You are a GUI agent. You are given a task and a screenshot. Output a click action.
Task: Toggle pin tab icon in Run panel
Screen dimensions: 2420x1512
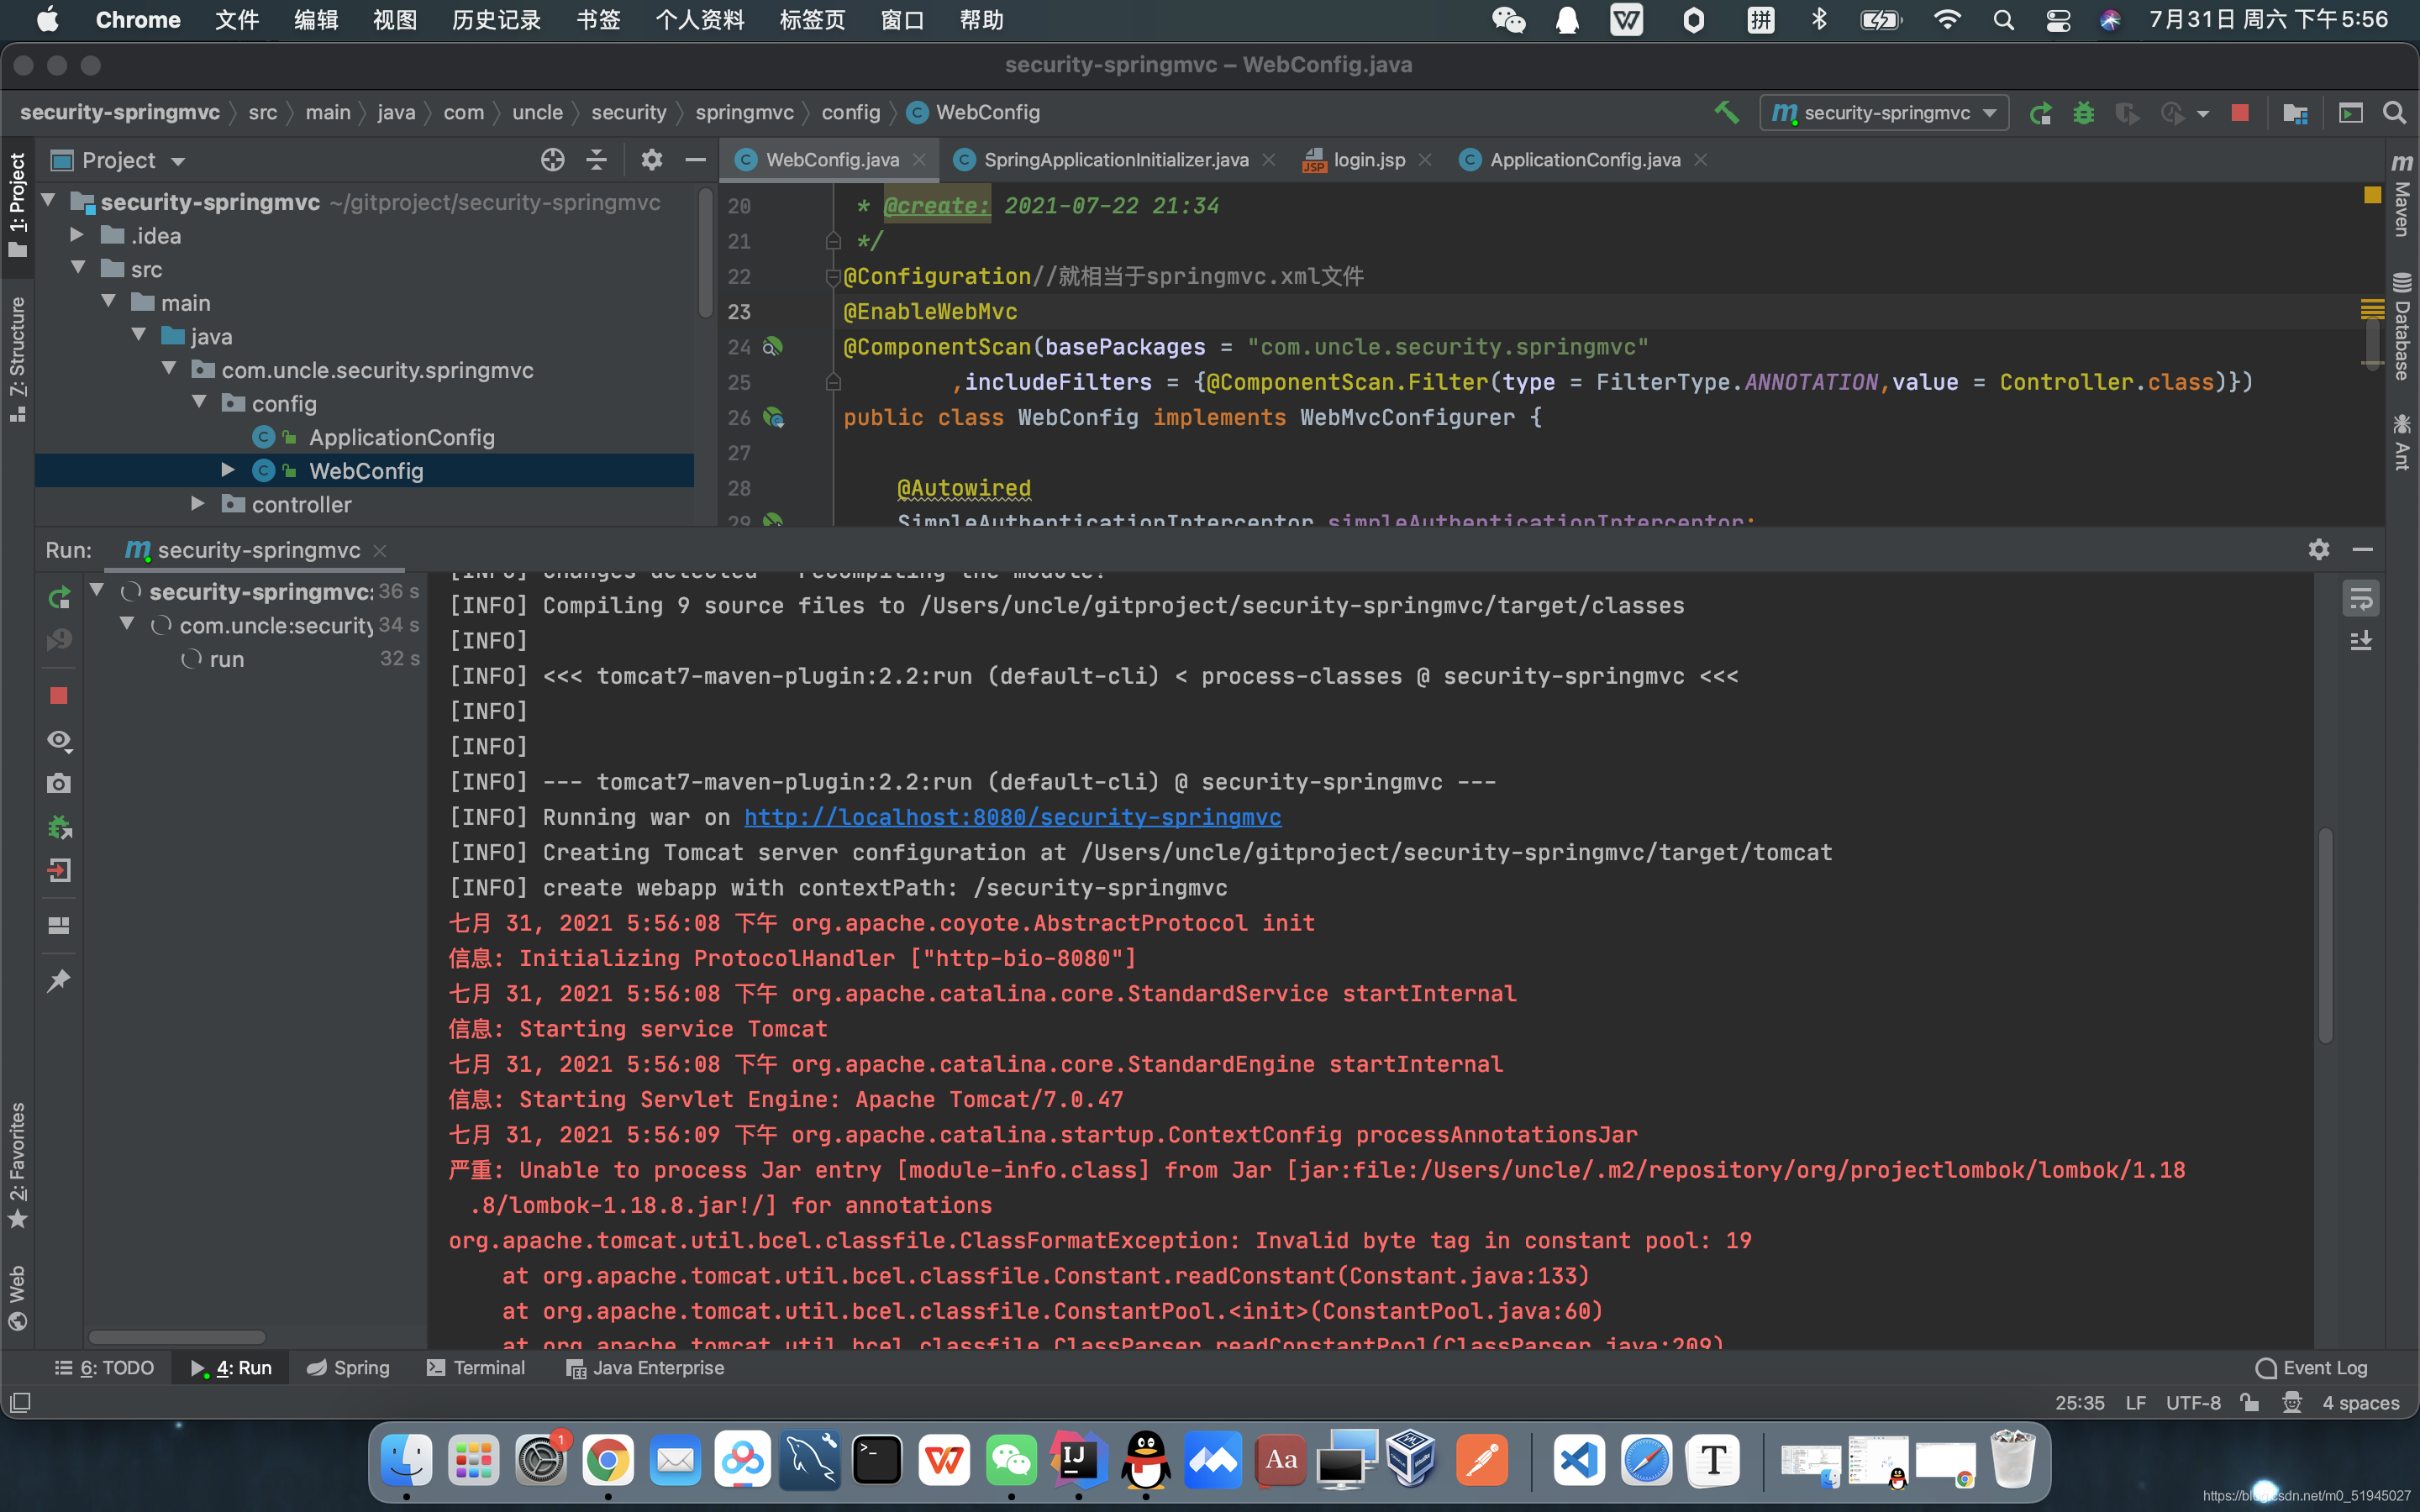pyautogui.click(x=59, y=980)
